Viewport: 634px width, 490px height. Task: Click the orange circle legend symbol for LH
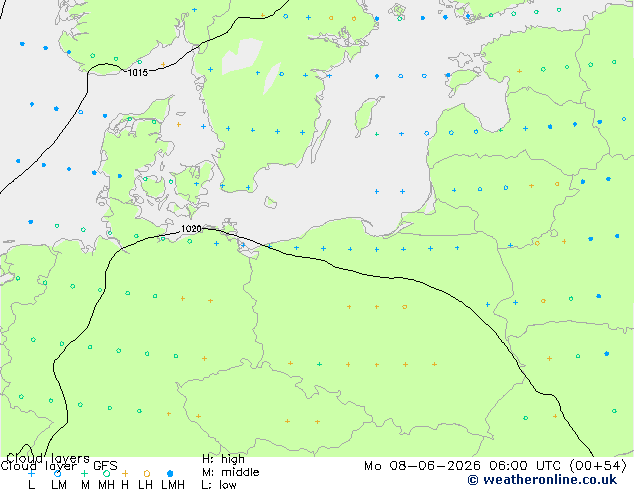pos(147,473)
